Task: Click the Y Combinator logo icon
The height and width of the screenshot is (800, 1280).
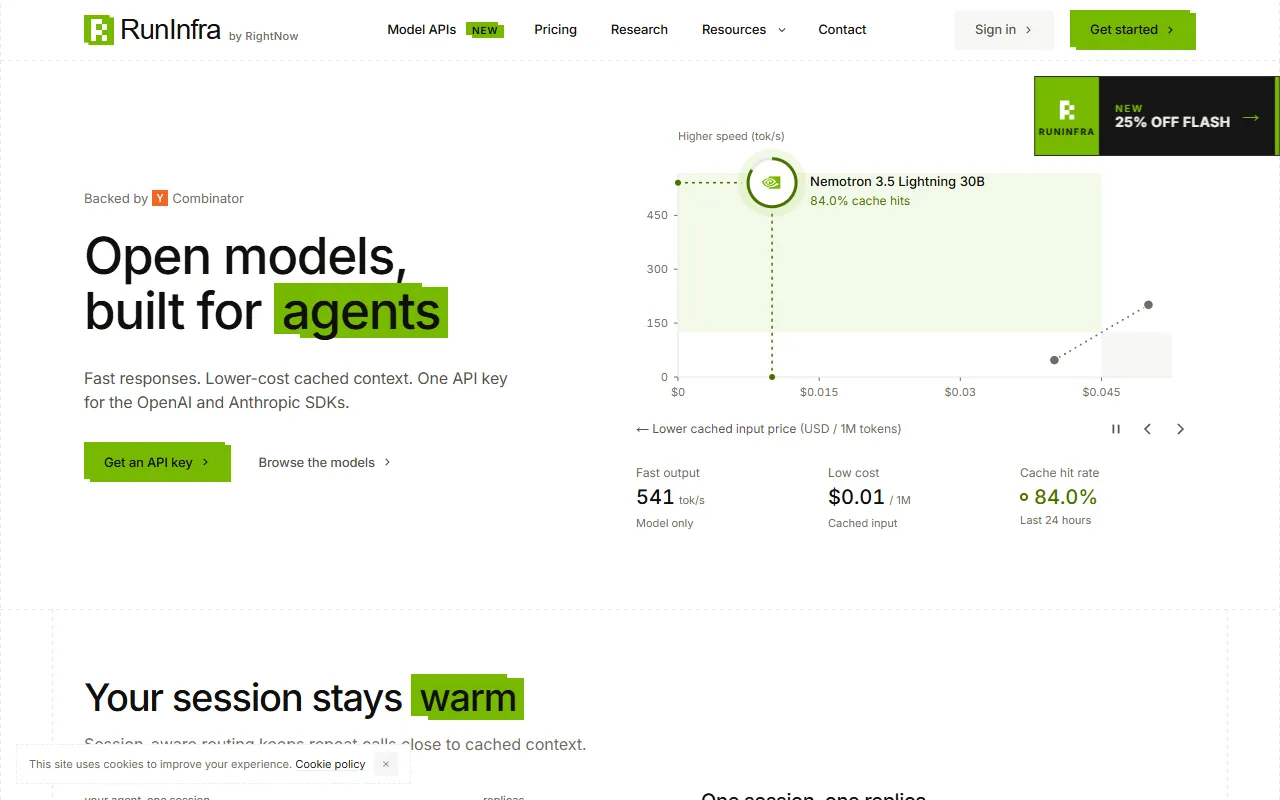Action: click(160, 198)
